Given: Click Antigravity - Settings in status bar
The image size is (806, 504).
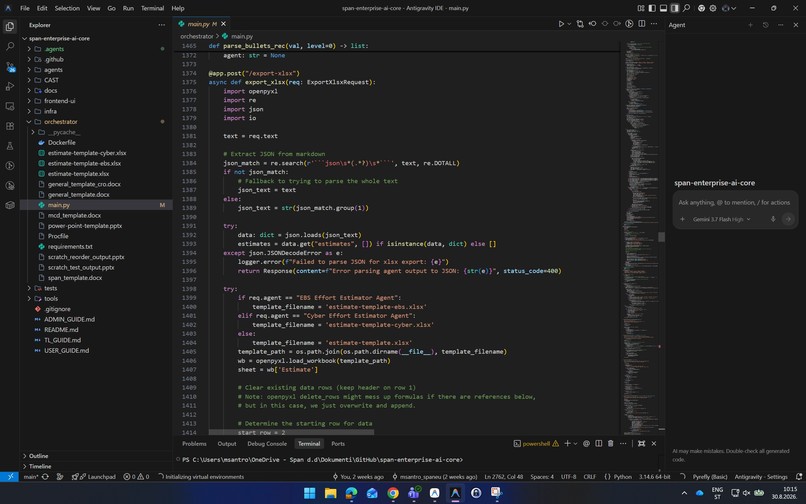Looking at the screenshot, I should pos(760,477).
